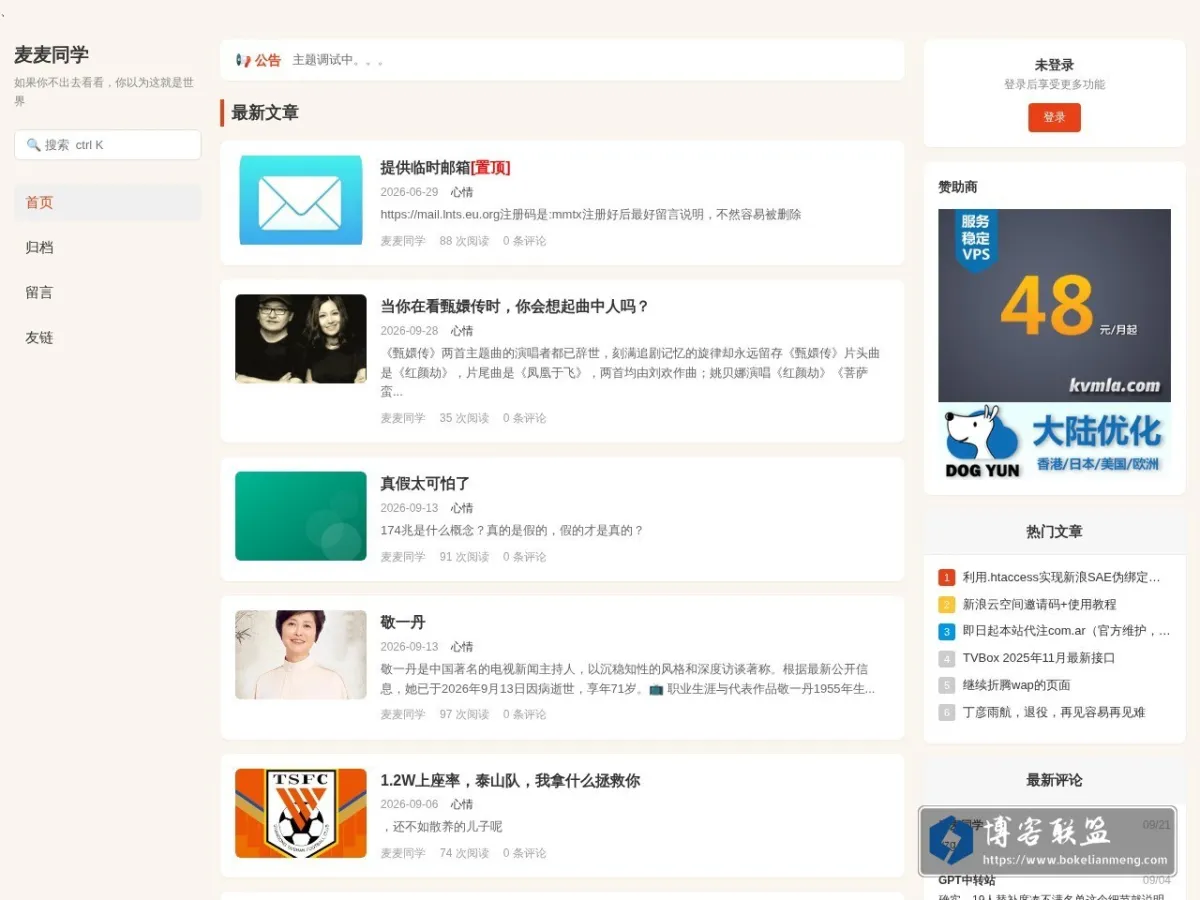
Task: Click the GPT中转站 commenter name
Action: click(966, 880)
